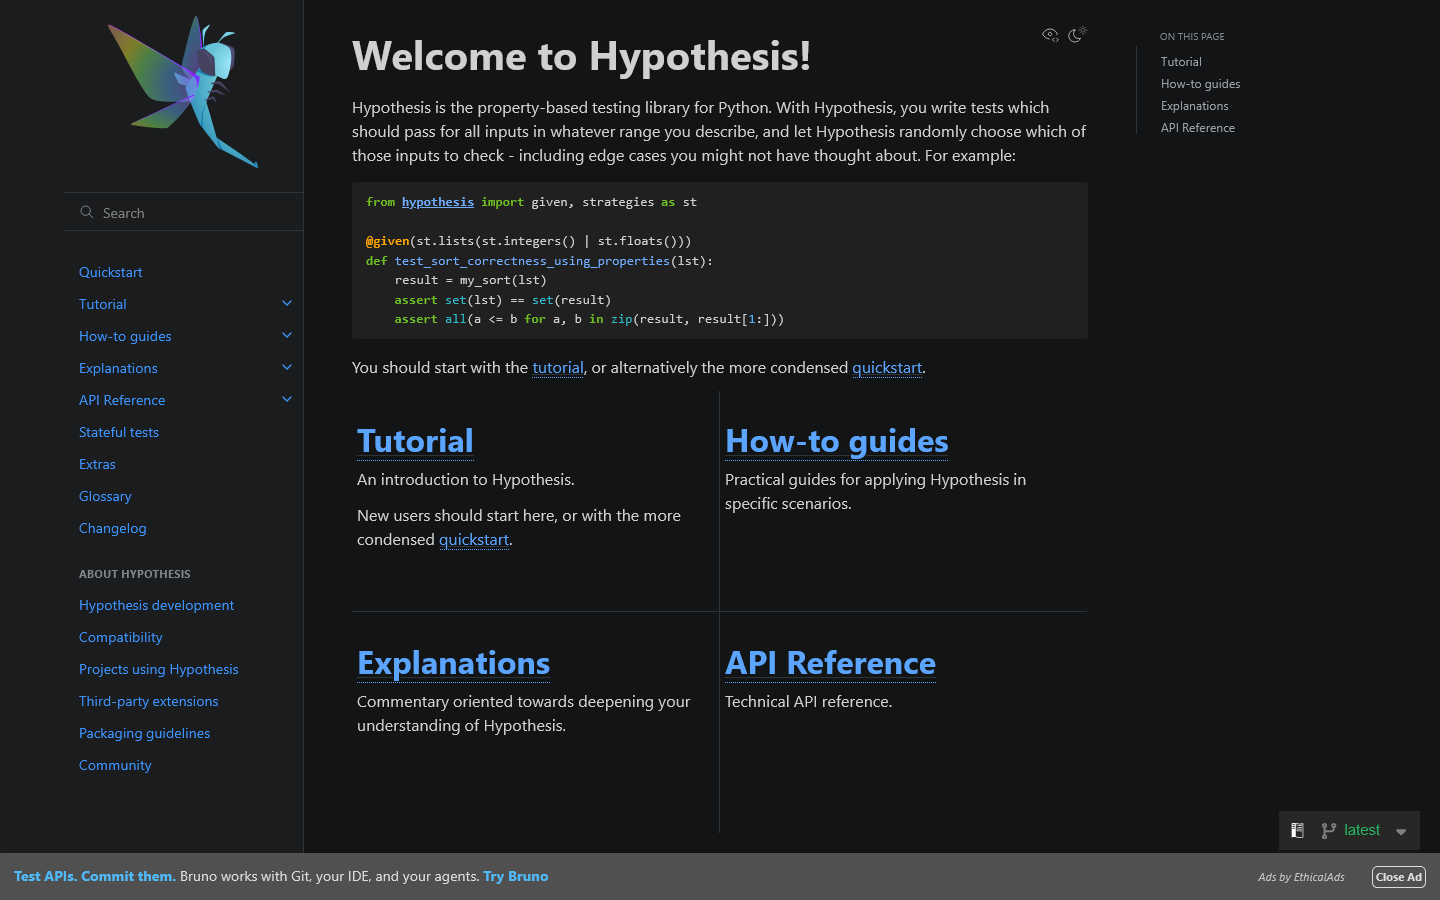1440x900 pixels.
Task: Jump to Explanations in On This Page
Action: [1194, 106]
